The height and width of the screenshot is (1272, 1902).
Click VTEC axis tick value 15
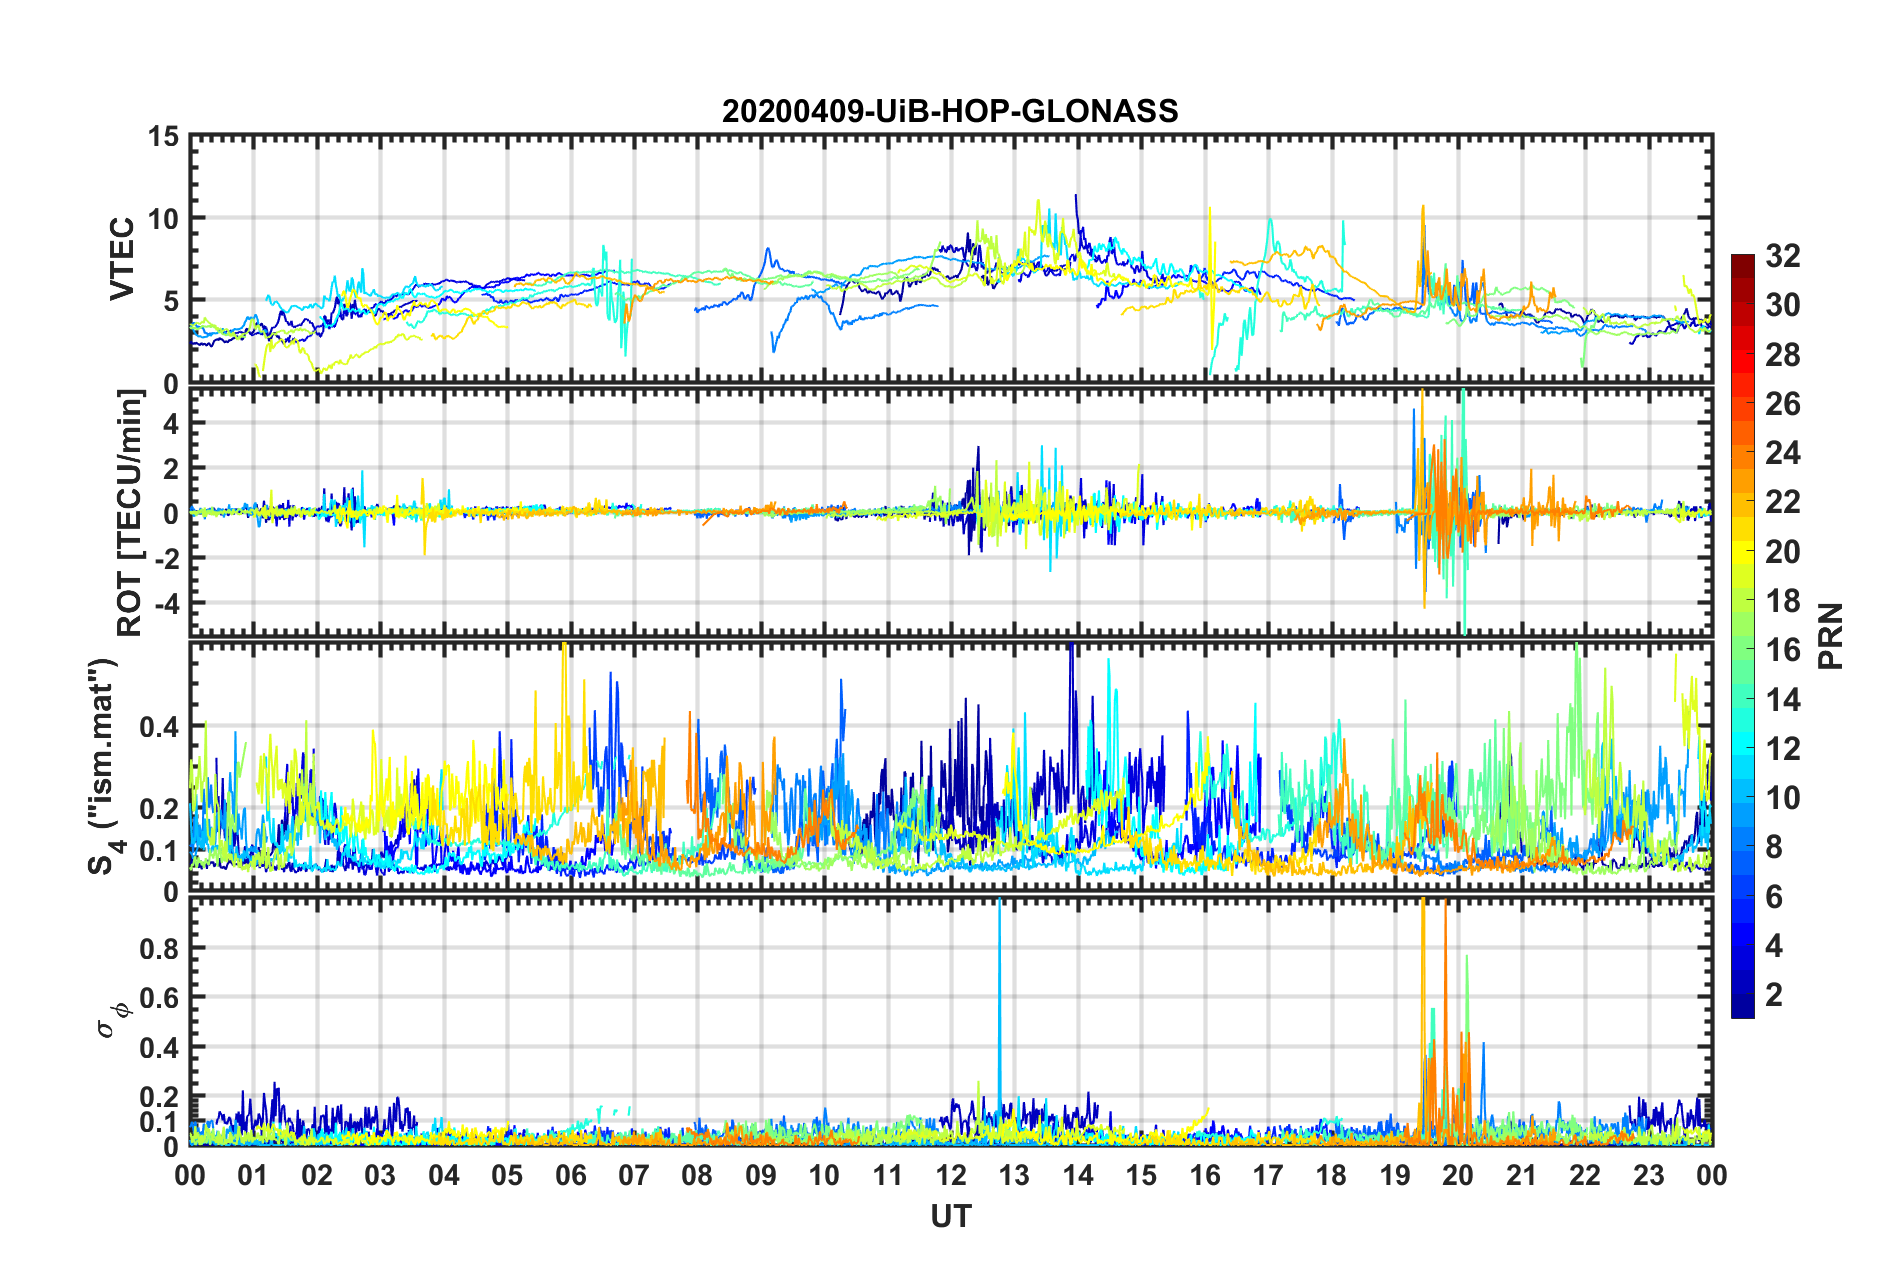(162, 137)
